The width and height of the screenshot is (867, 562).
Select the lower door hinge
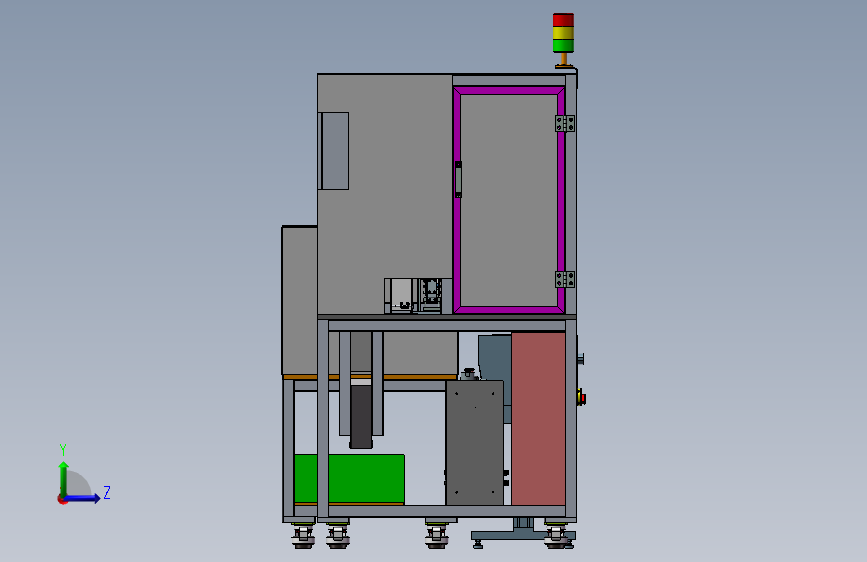coord(565,279)
